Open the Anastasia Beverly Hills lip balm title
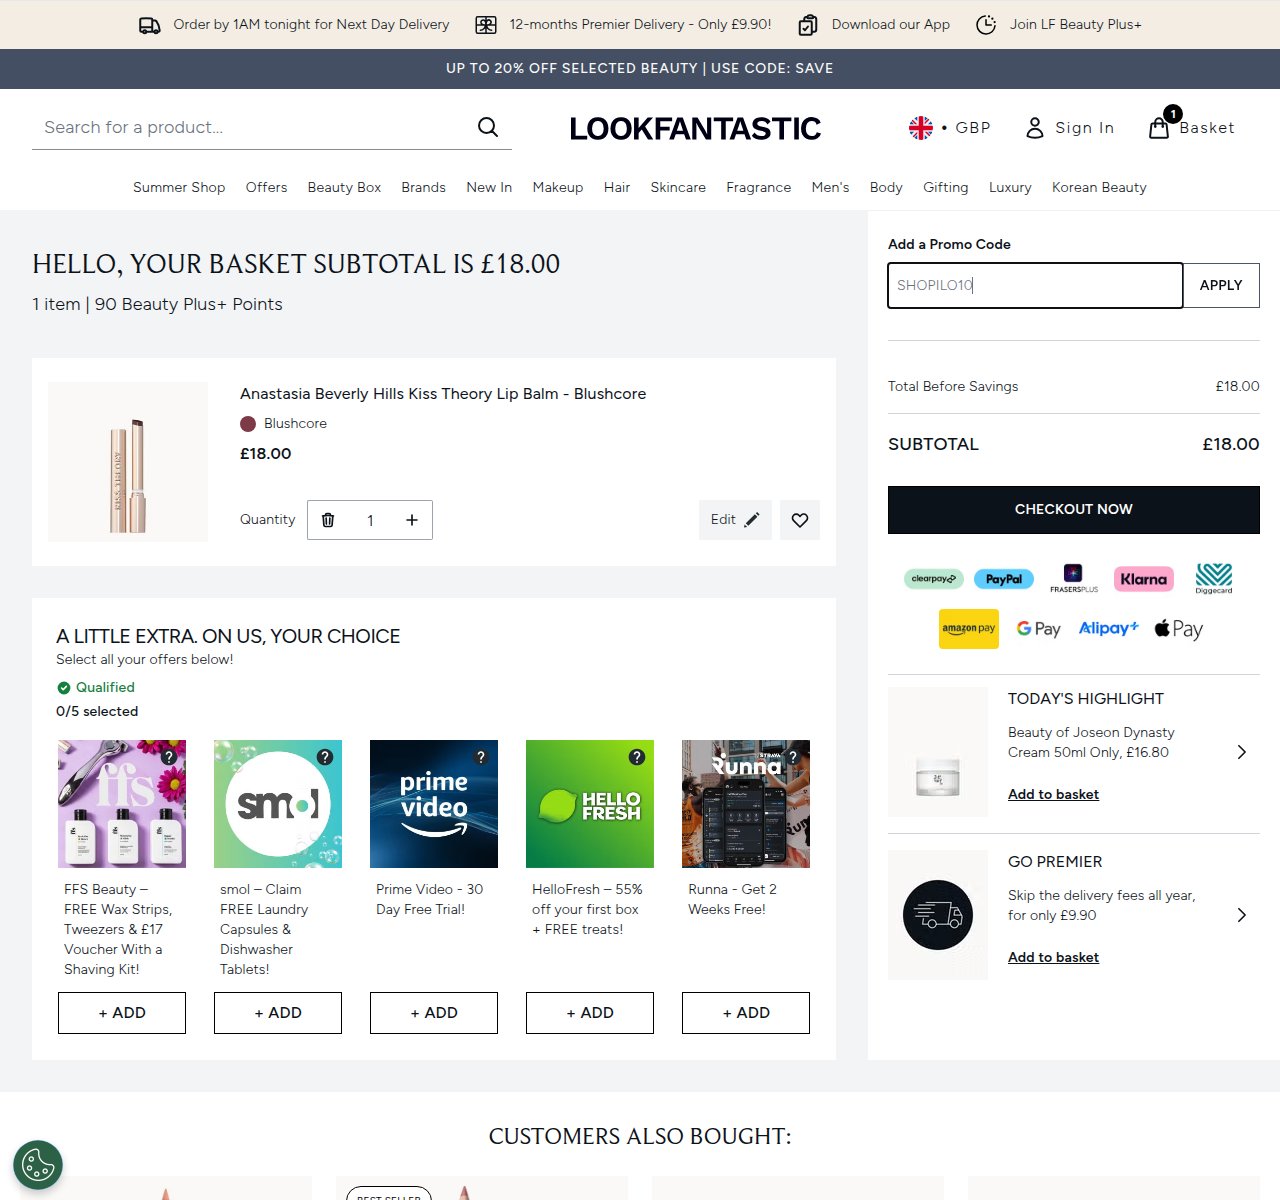The height and width of the screenshot is (1200, 1280). (x=443, y=394)
